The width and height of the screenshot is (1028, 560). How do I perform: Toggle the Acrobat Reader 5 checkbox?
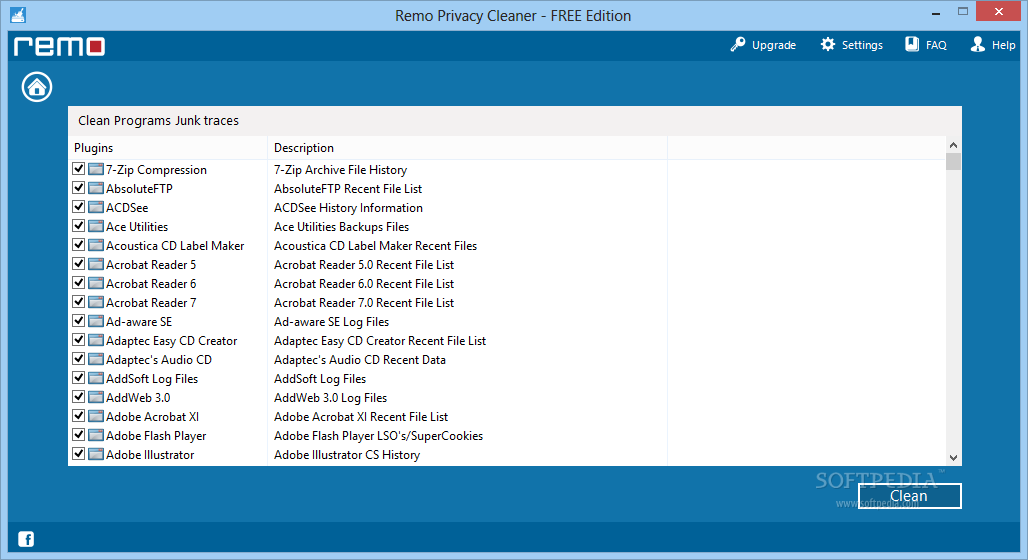point(79,264)
